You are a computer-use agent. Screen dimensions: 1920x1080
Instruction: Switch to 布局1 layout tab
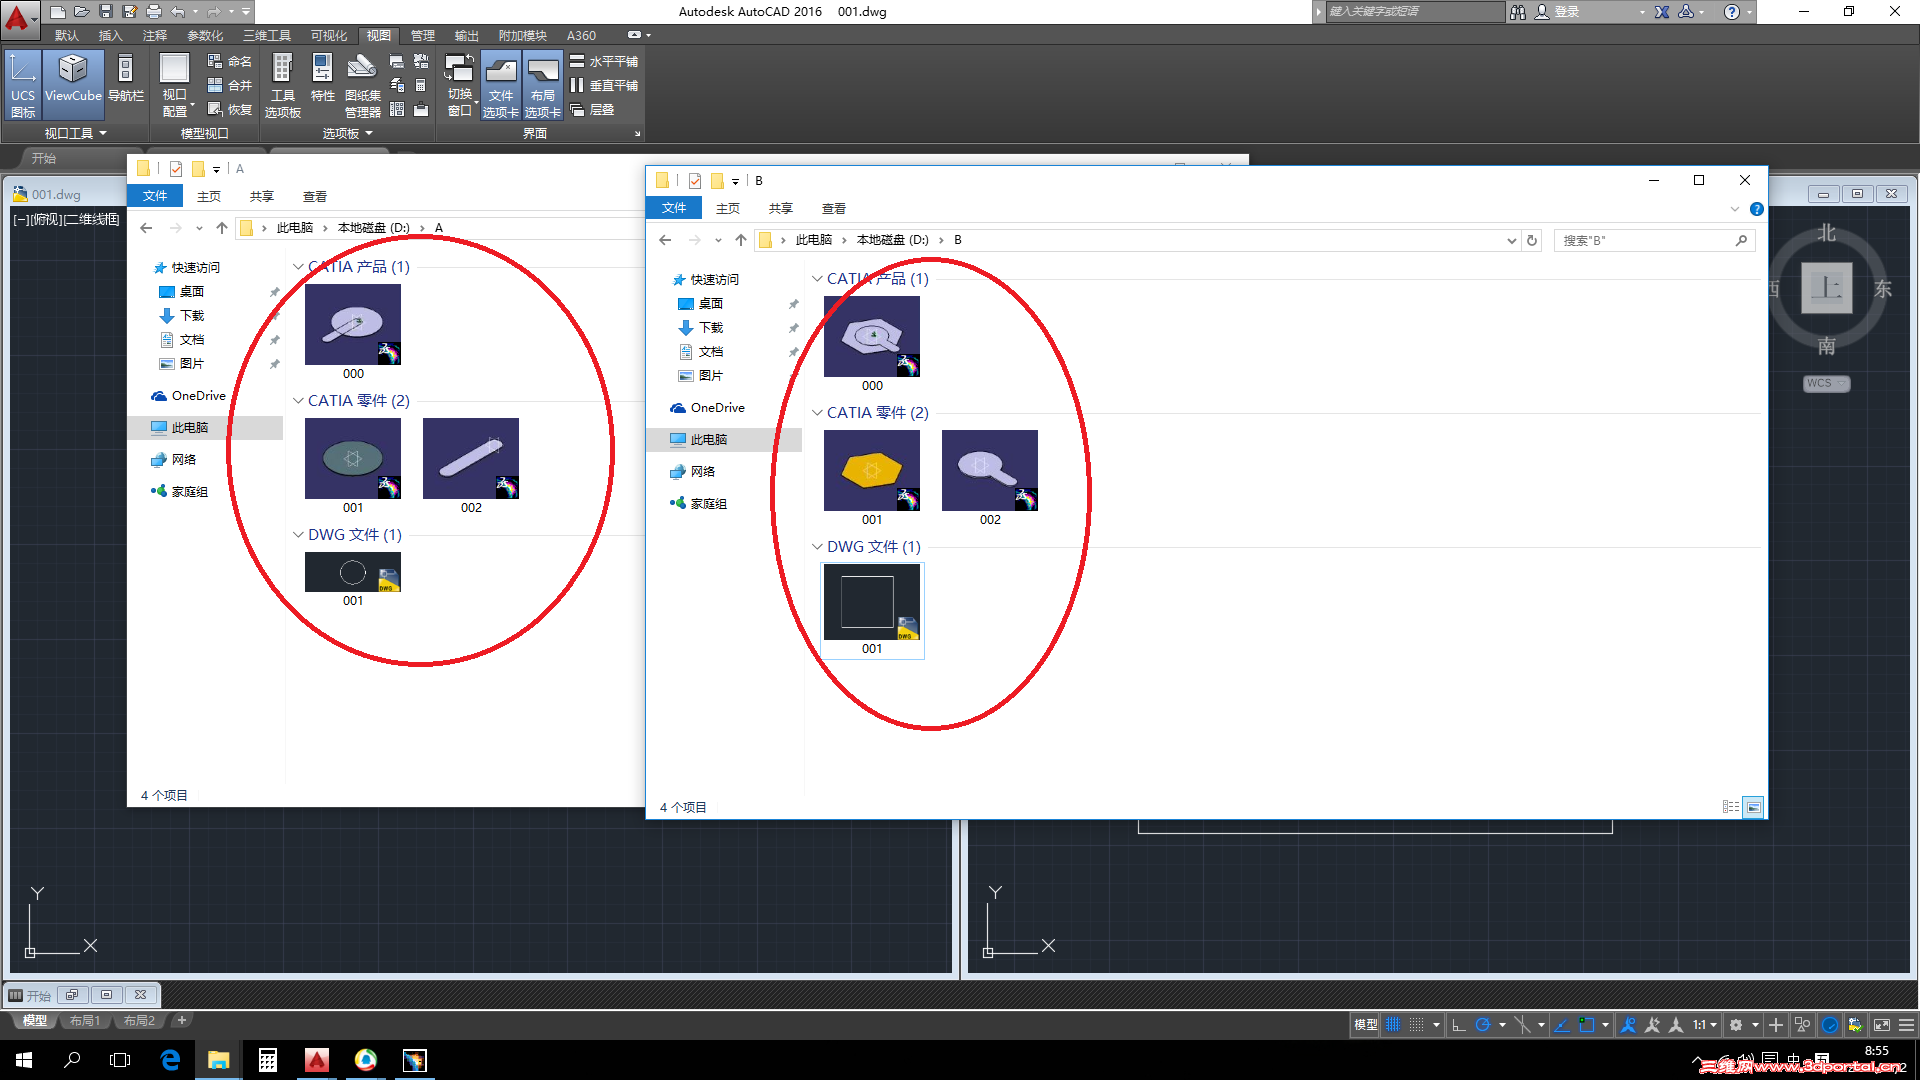(85, 1021)
